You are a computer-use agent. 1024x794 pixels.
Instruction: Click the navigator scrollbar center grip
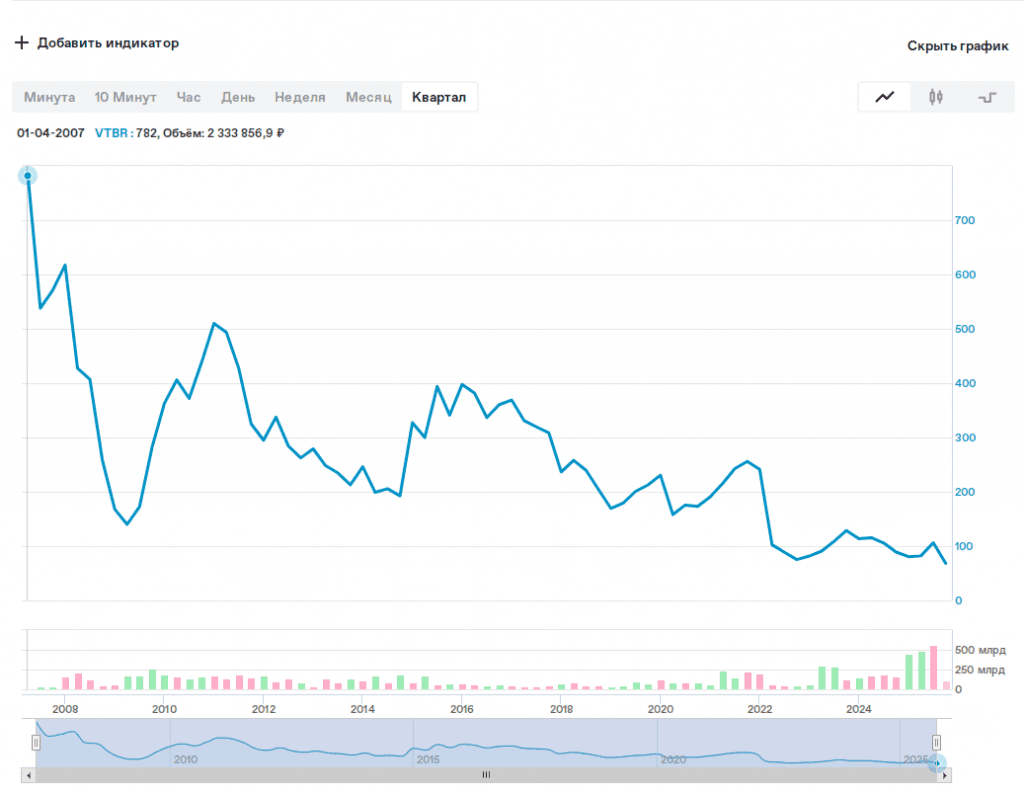coord(486,775)
